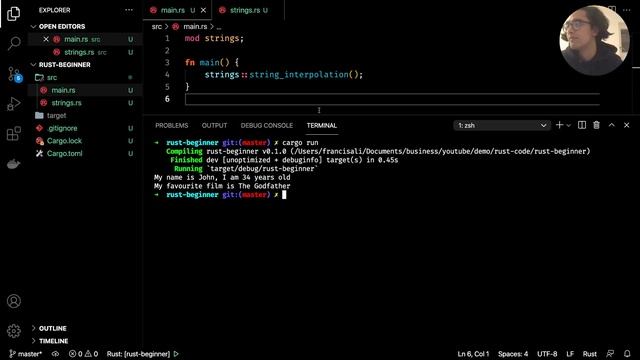
Task: Click Spaces: 4 indentation setting
Action: (x=513, y=354)
